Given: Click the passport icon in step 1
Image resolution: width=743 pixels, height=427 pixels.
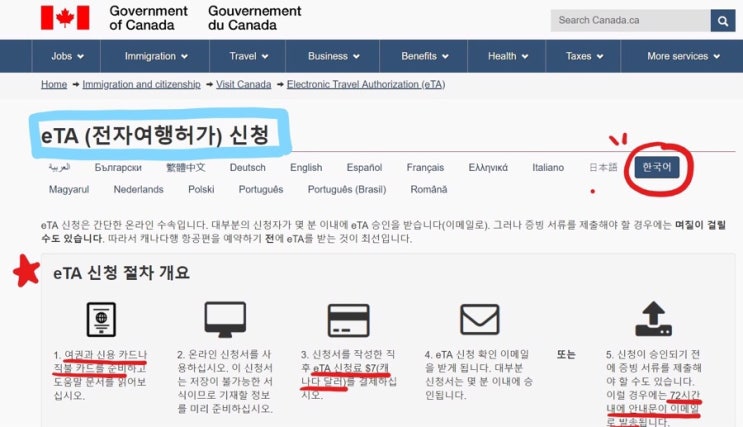Looking at the screenshot, I should click(x=101, y=319).
